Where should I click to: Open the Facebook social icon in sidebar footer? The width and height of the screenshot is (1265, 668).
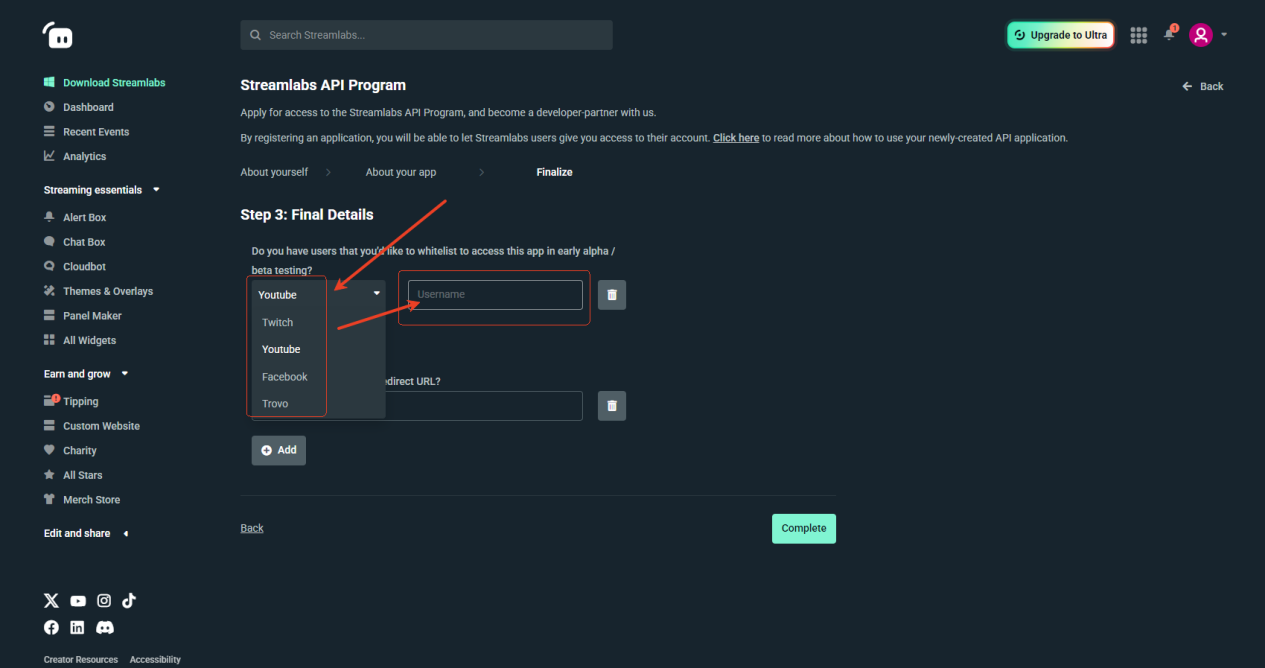(x=51, y=627)
